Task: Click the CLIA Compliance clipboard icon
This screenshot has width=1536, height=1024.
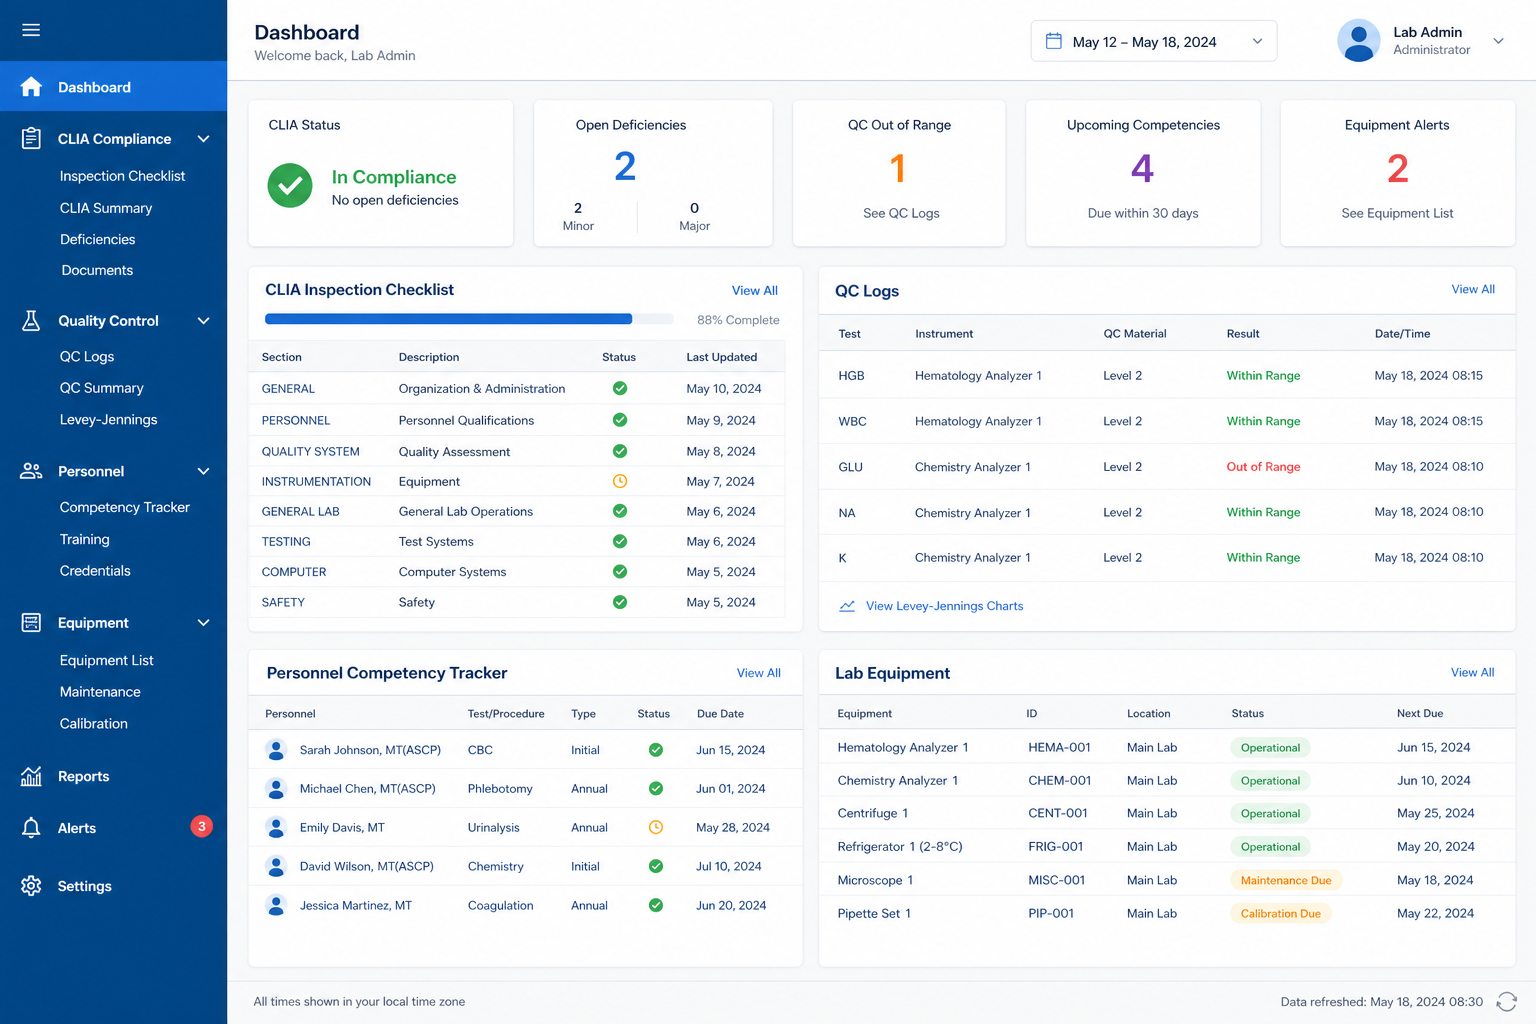Action: tap(31, 138)
